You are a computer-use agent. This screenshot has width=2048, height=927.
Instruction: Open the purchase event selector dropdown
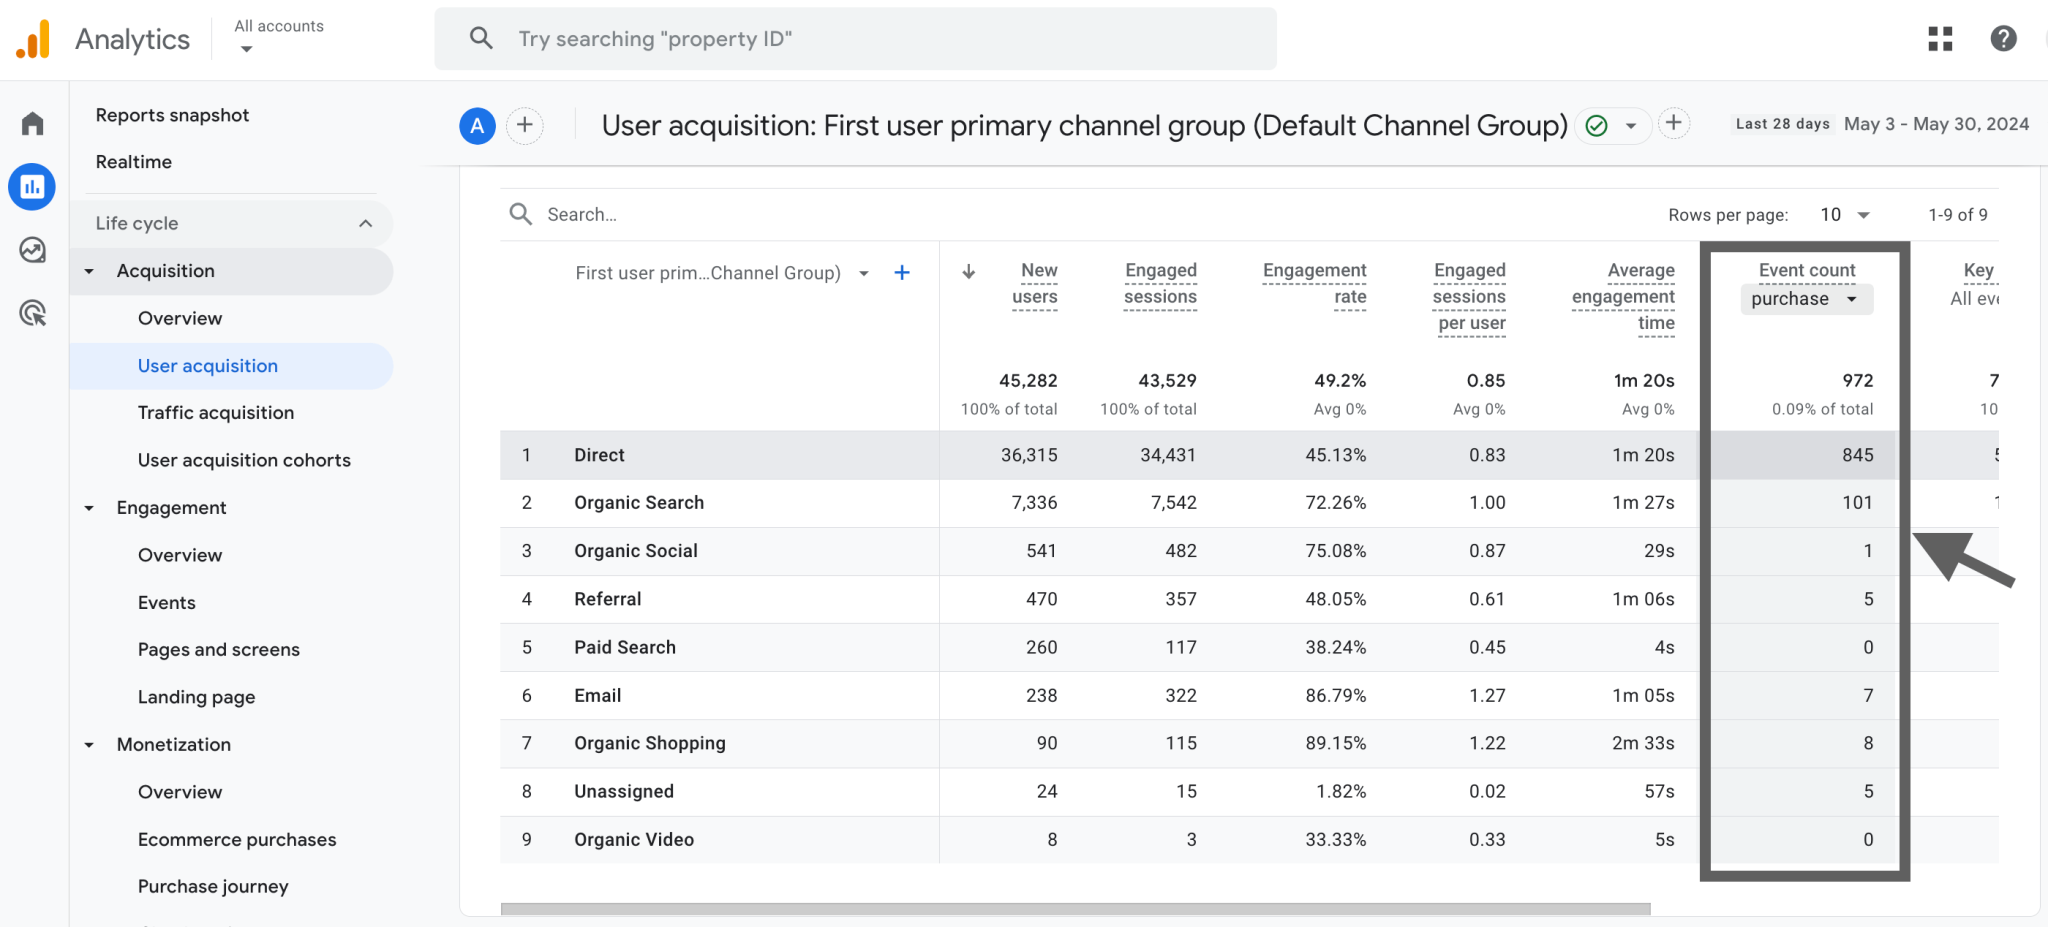point(1805,298)
